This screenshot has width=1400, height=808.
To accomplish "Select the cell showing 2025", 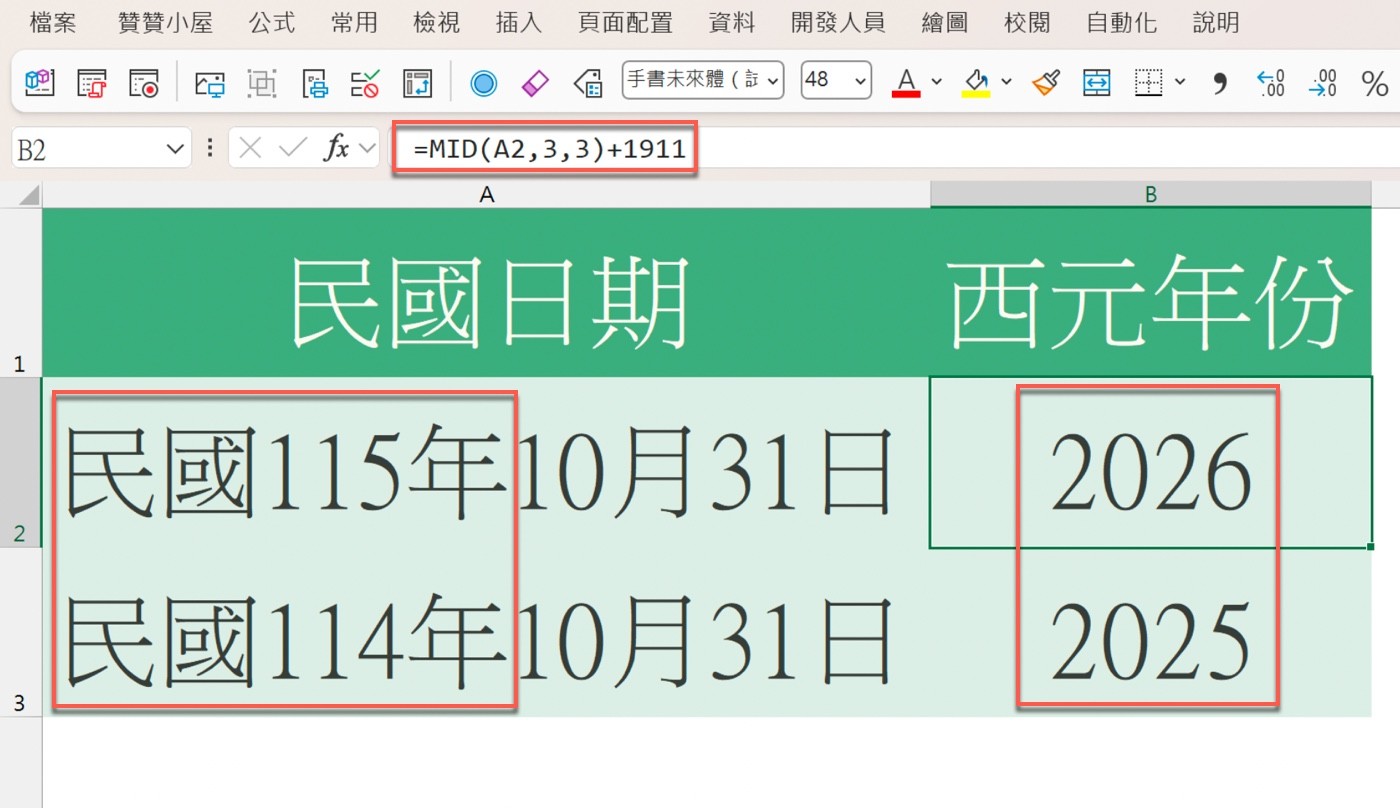I will click(1150, 632).
